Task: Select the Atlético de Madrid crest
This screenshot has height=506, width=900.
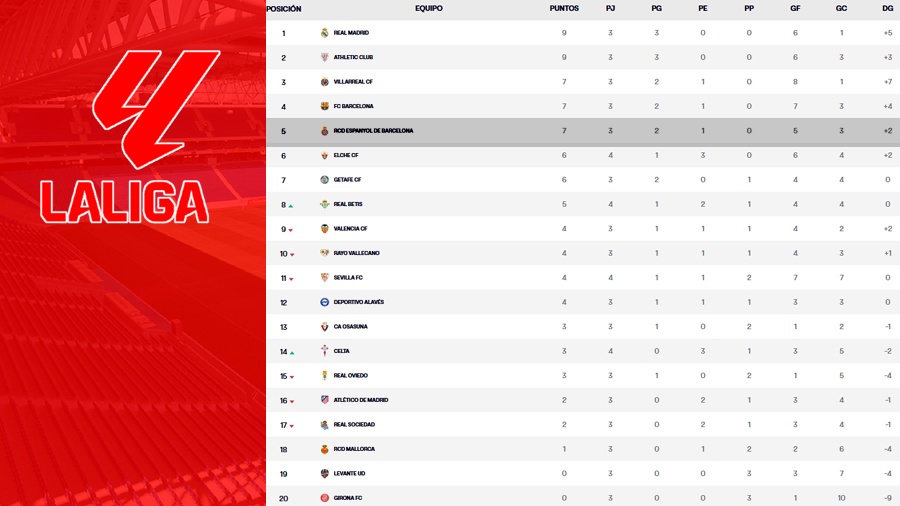Action: 324,400
